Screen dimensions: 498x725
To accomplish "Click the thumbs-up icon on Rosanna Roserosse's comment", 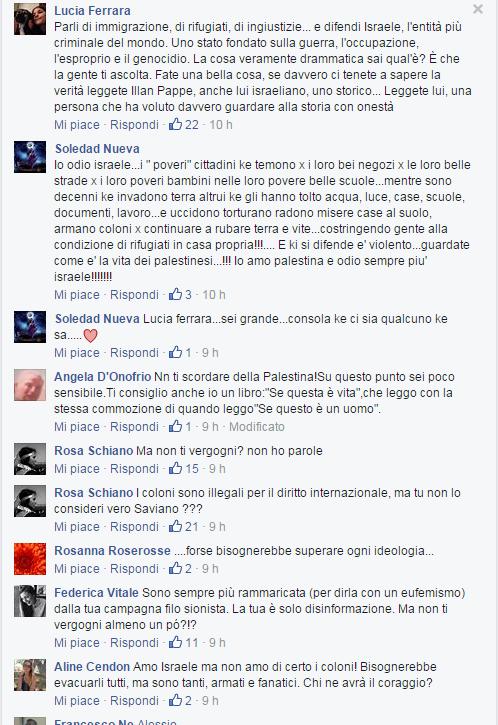I will [175, 568].
